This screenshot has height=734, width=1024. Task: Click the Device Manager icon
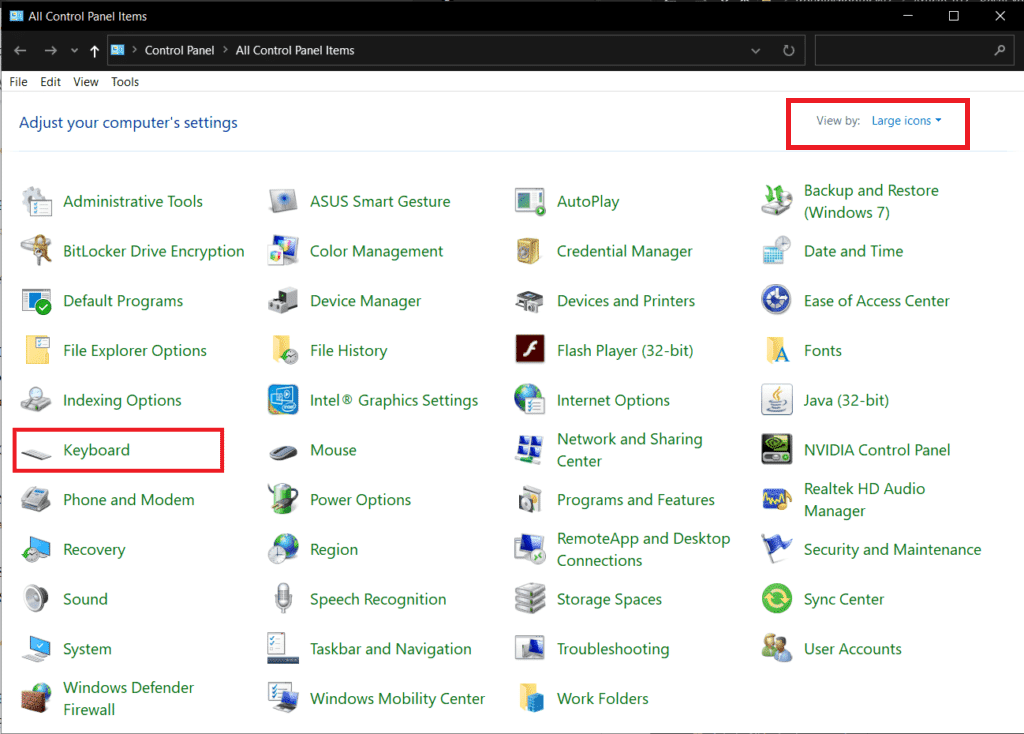(x=283, y=300)
